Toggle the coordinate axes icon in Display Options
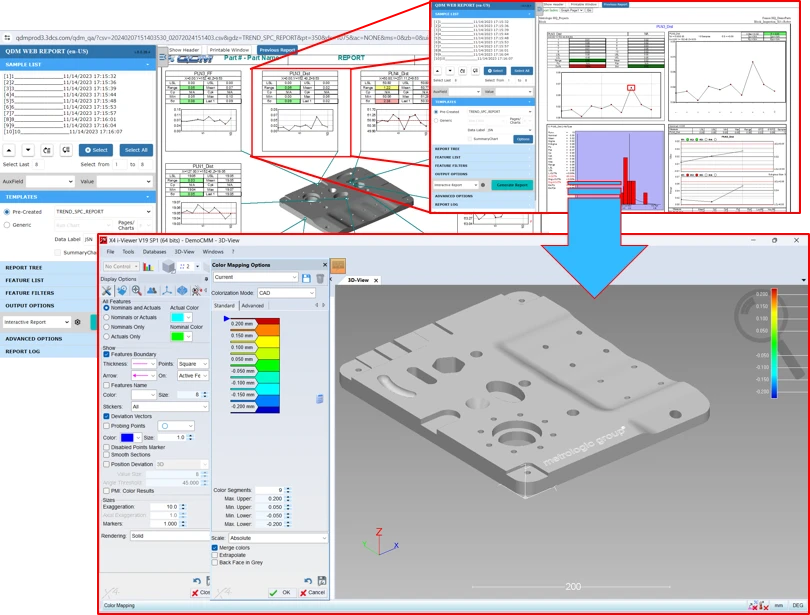The height and width of the screenshot is (615, 810). click(167, 291)
